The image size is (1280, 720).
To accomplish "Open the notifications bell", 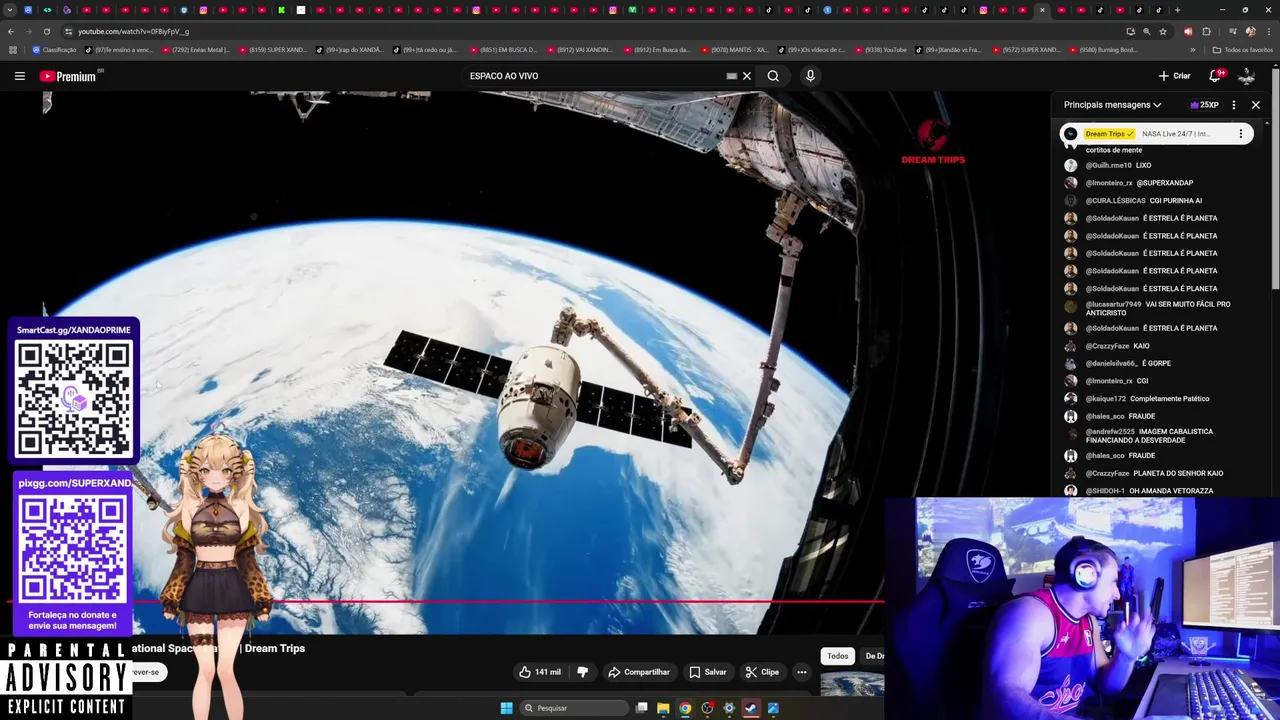I will (1216, 76).
